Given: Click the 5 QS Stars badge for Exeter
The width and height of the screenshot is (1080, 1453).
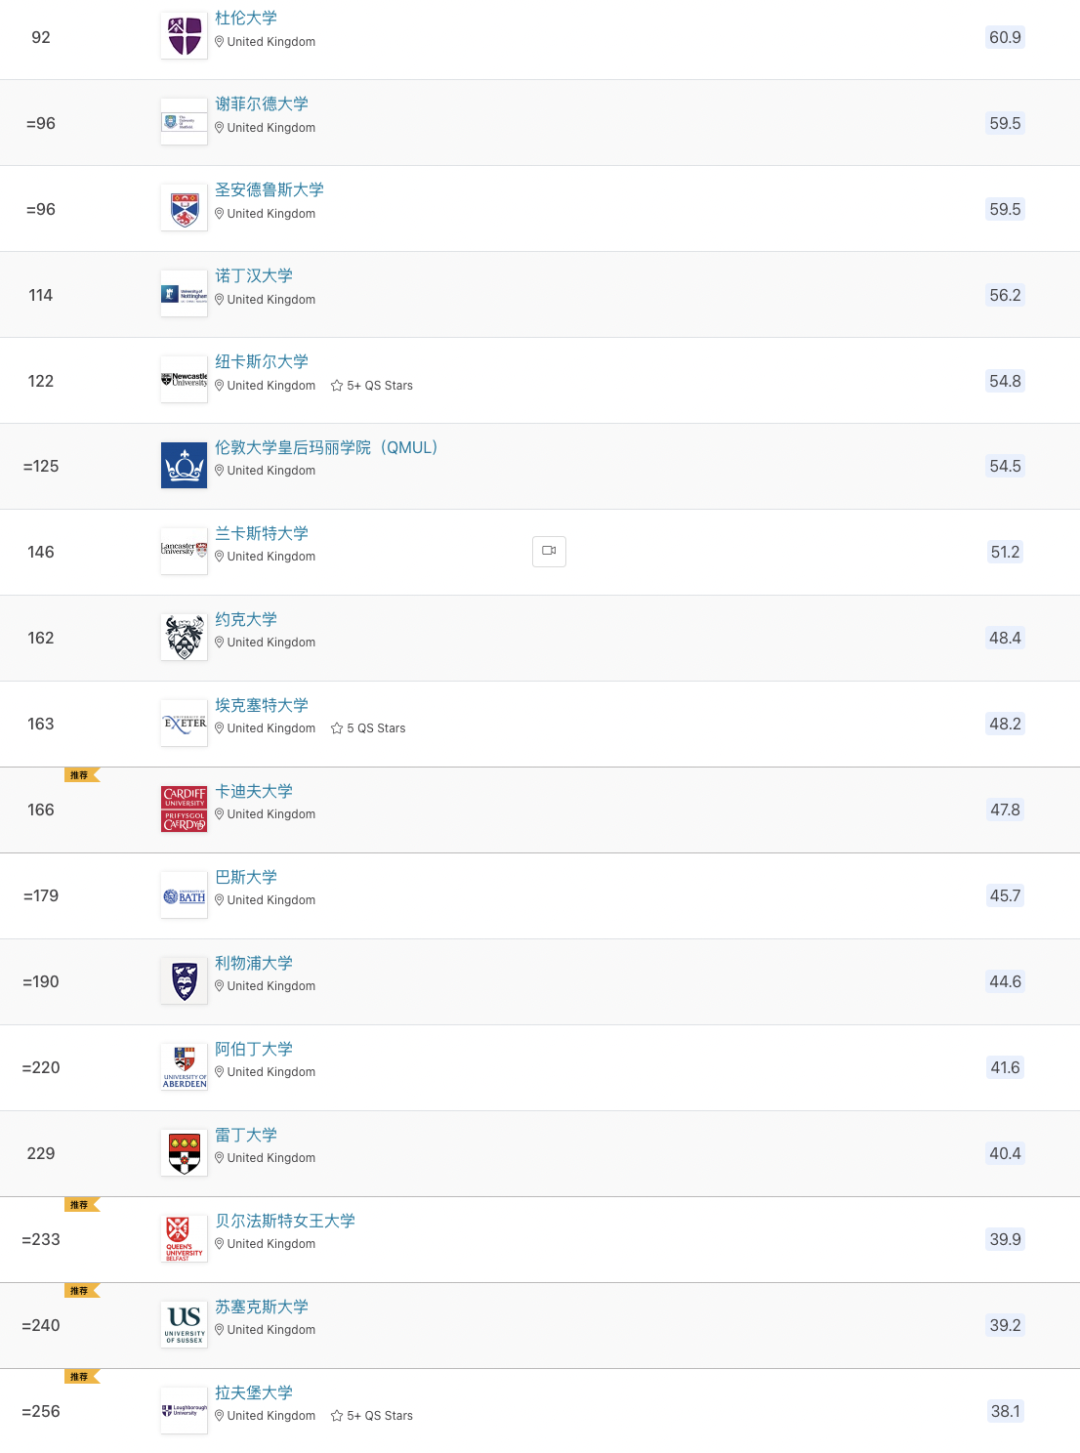Looking at the screenshot, I should pos(368,729).
